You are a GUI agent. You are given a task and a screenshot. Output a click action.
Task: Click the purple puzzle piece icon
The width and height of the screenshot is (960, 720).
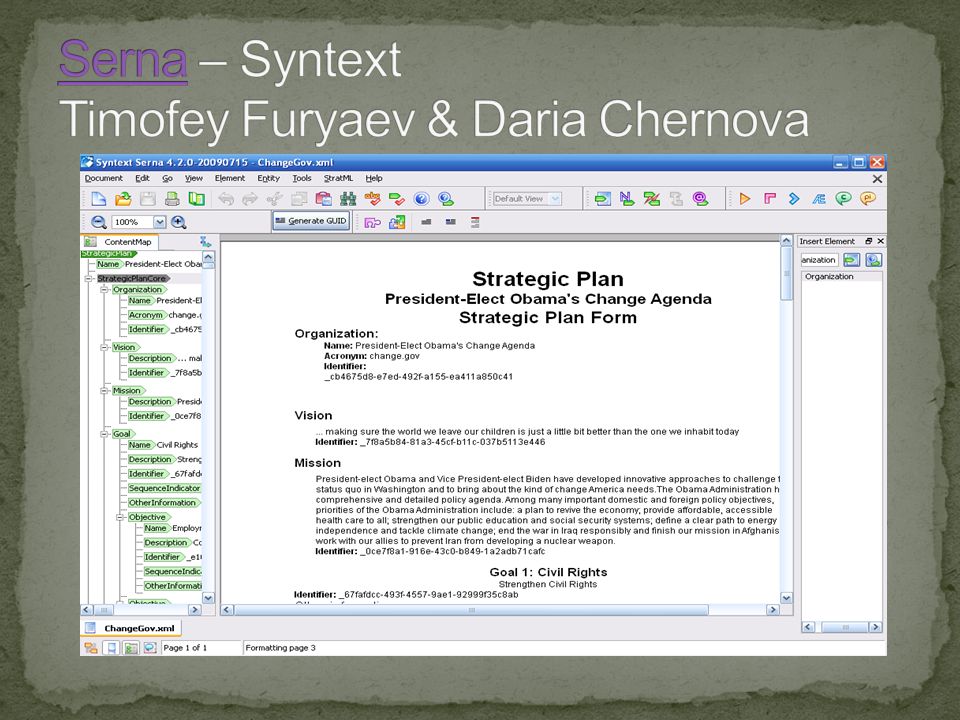372,222
